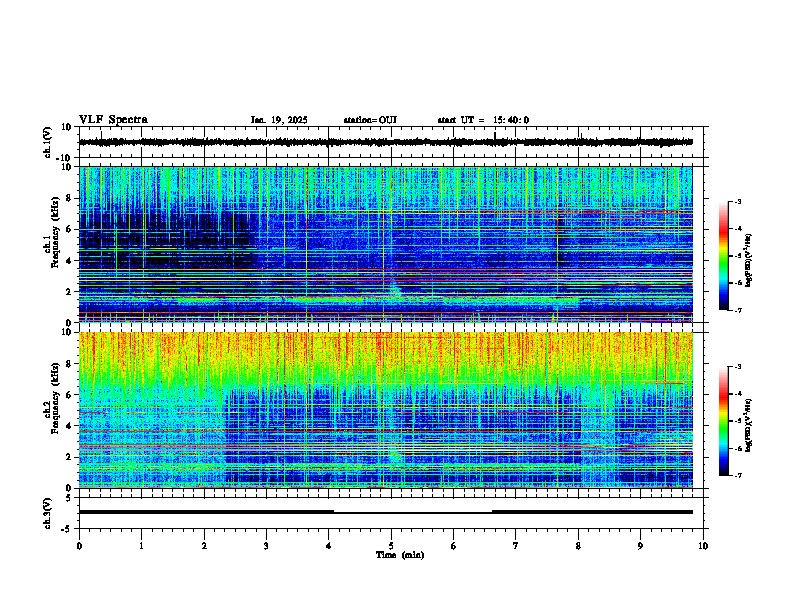Click the ch.1 spectrogram 6 kHz tick label
This screenshot has height=612, width=792.
[70, 229]
